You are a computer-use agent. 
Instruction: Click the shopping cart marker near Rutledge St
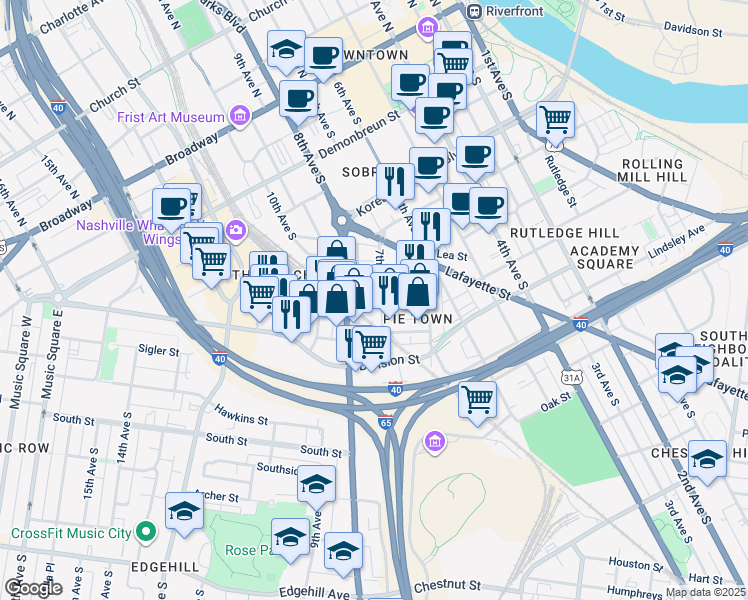555,121
